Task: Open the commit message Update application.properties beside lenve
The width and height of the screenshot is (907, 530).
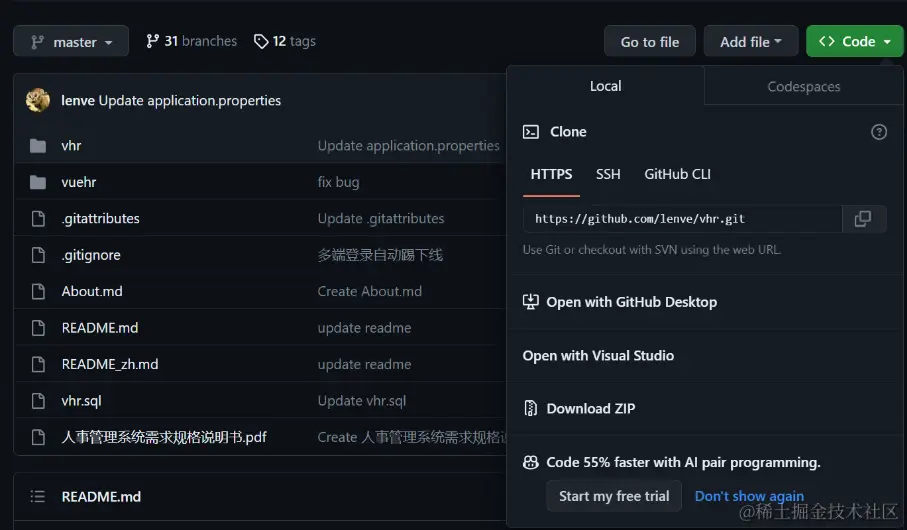Action: [190, 100]
